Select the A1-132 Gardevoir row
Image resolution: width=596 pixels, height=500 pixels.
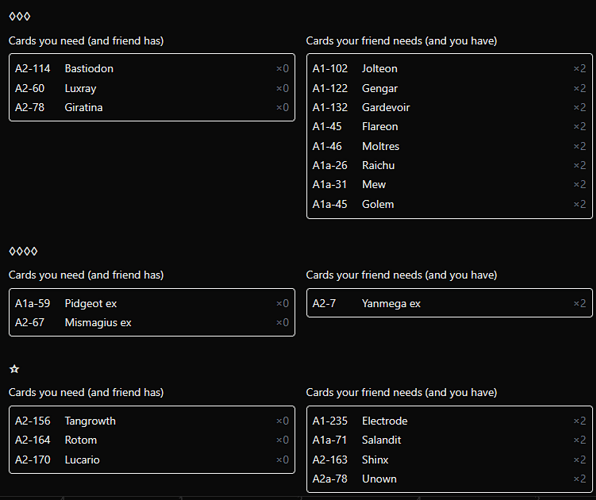(x=449, y=108)
